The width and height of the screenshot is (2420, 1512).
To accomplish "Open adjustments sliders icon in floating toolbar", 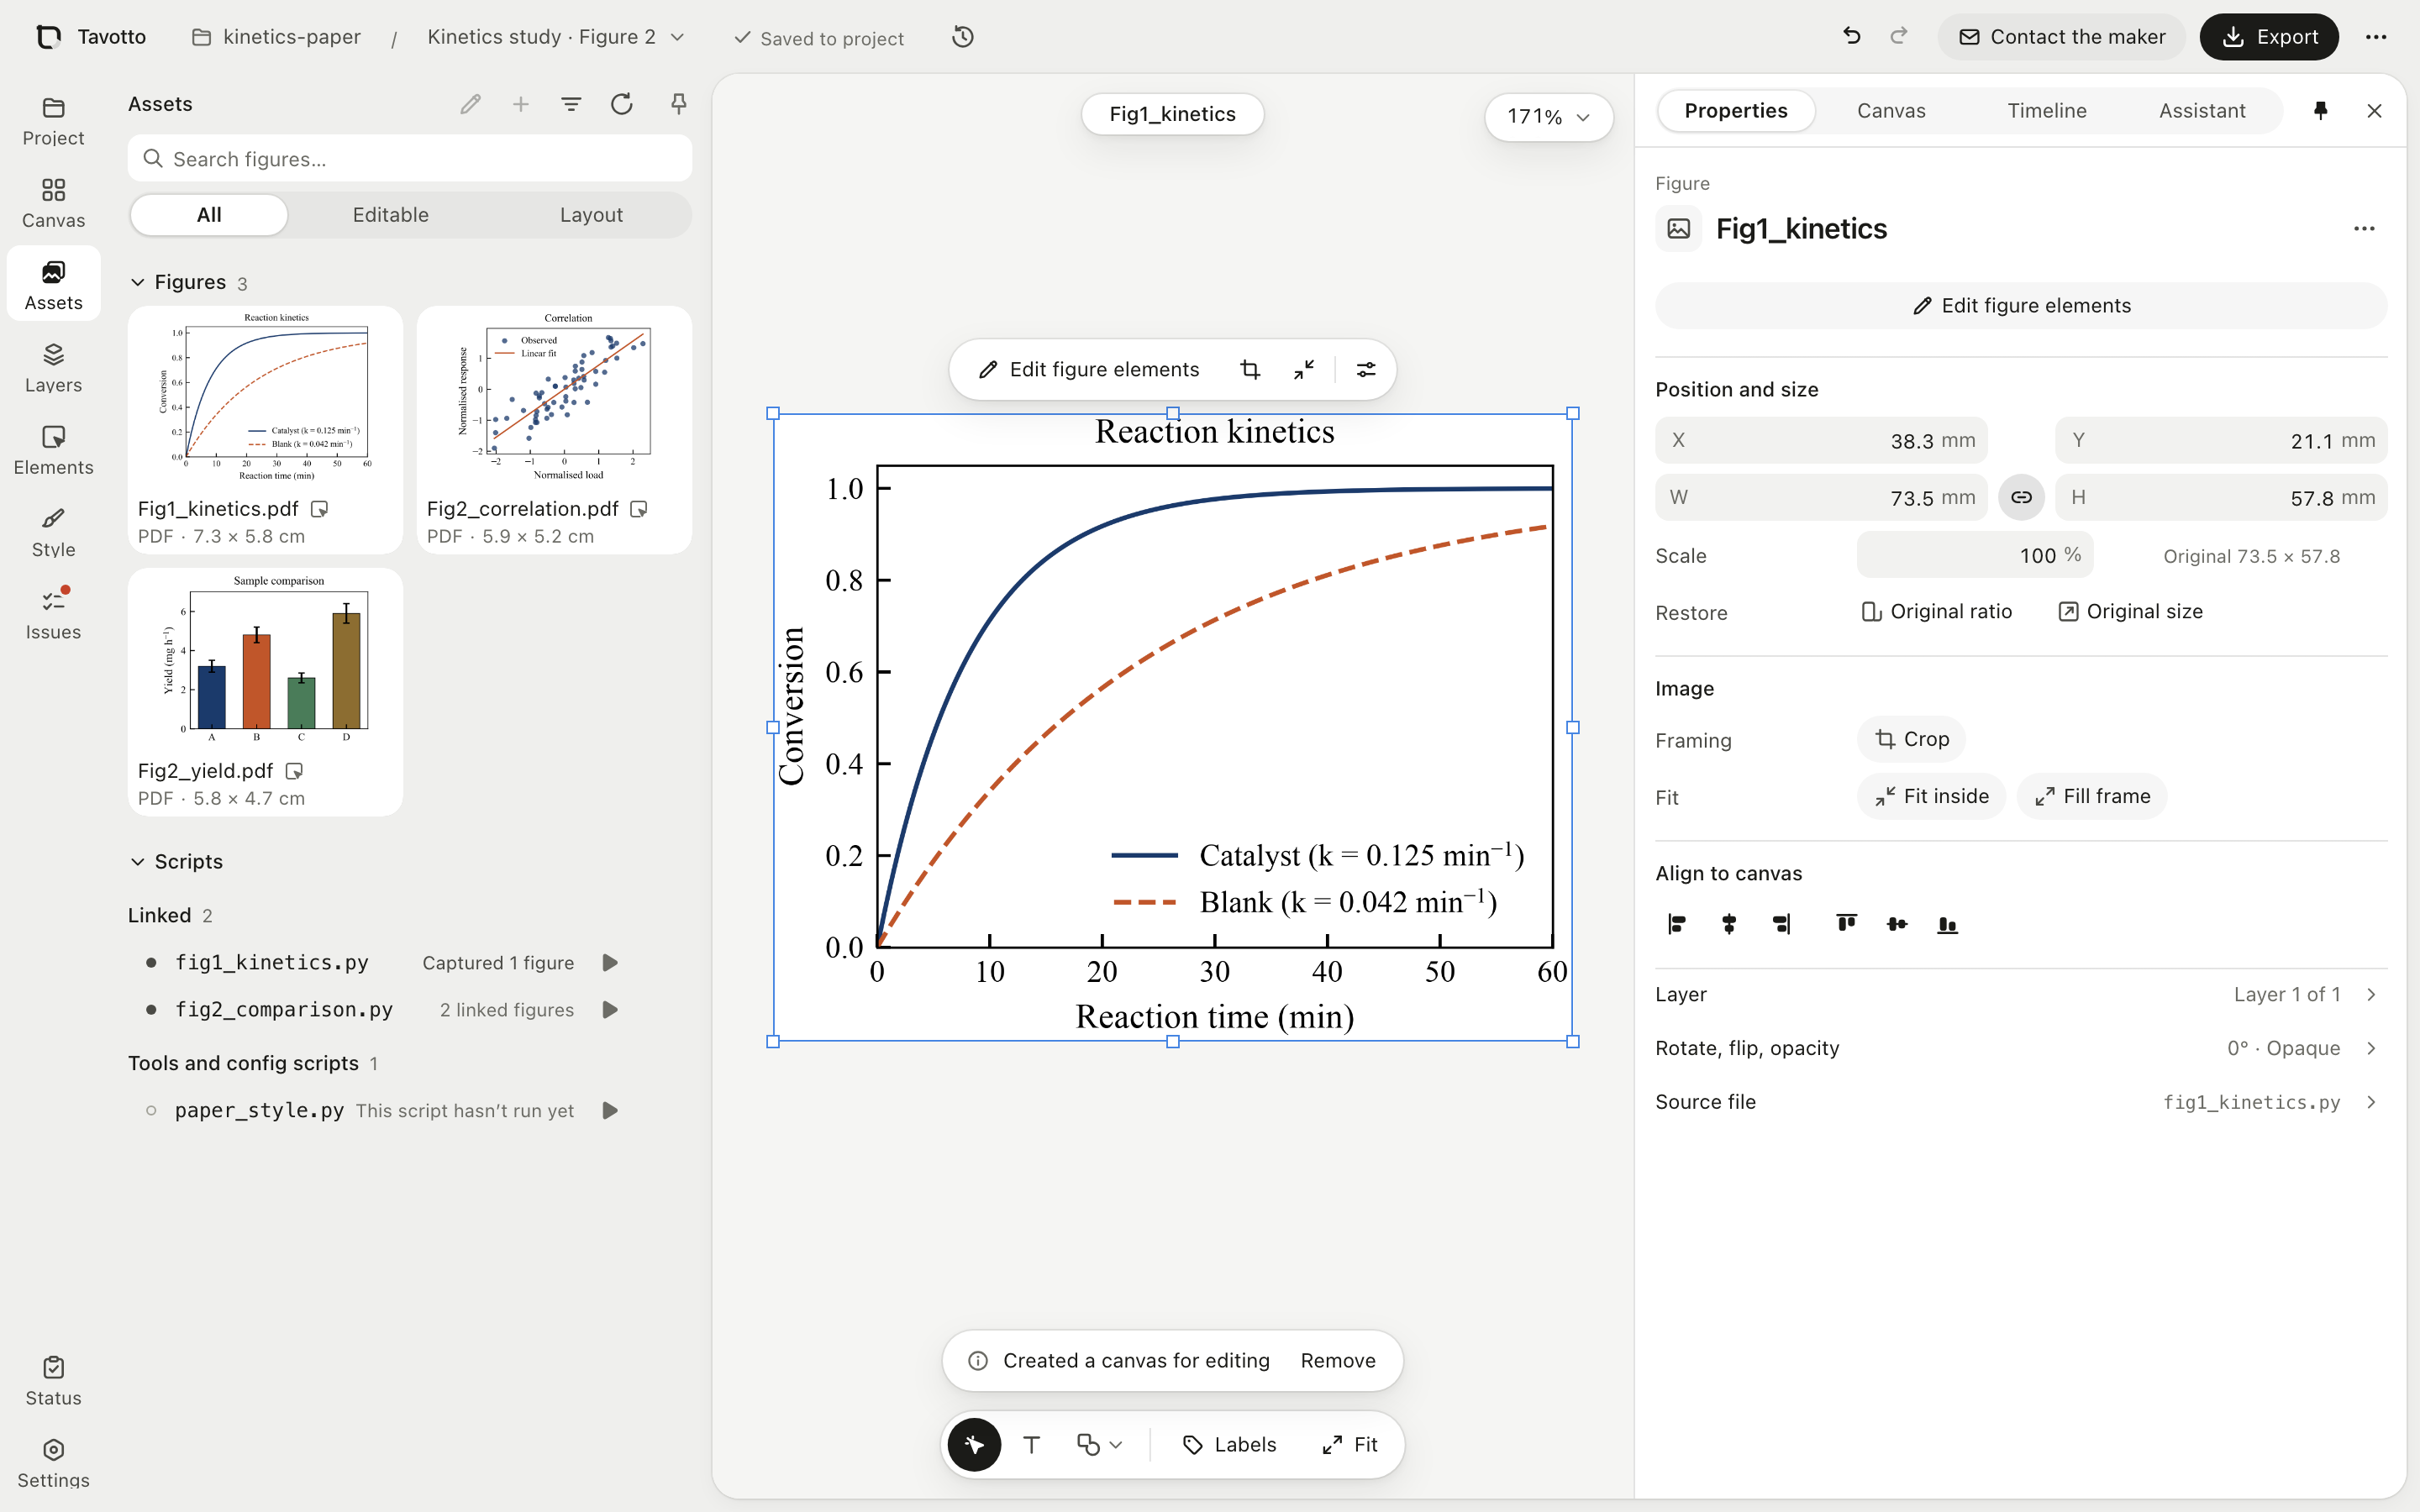I will point(1366,370).
